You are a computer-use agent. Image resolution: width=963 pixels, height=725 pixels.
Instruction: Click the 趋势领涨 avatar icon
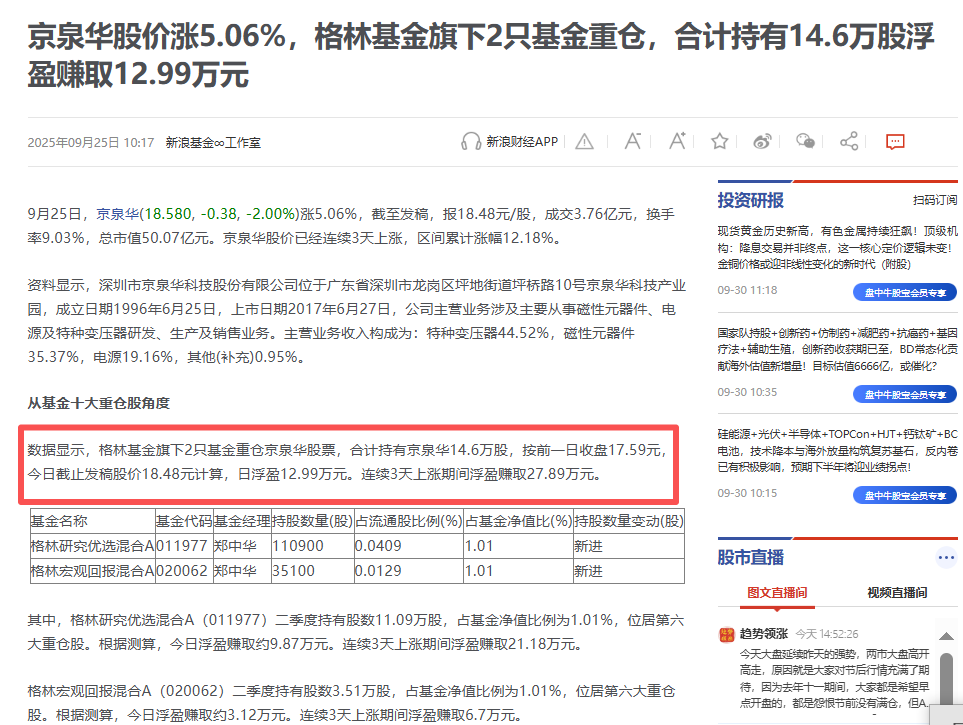pos(727,634)
